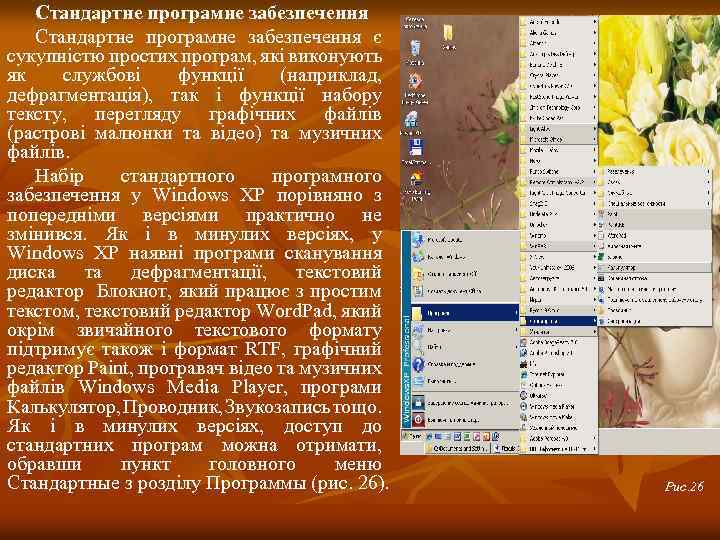Open the highlighted Программы item in Start menu

point(465,313)
